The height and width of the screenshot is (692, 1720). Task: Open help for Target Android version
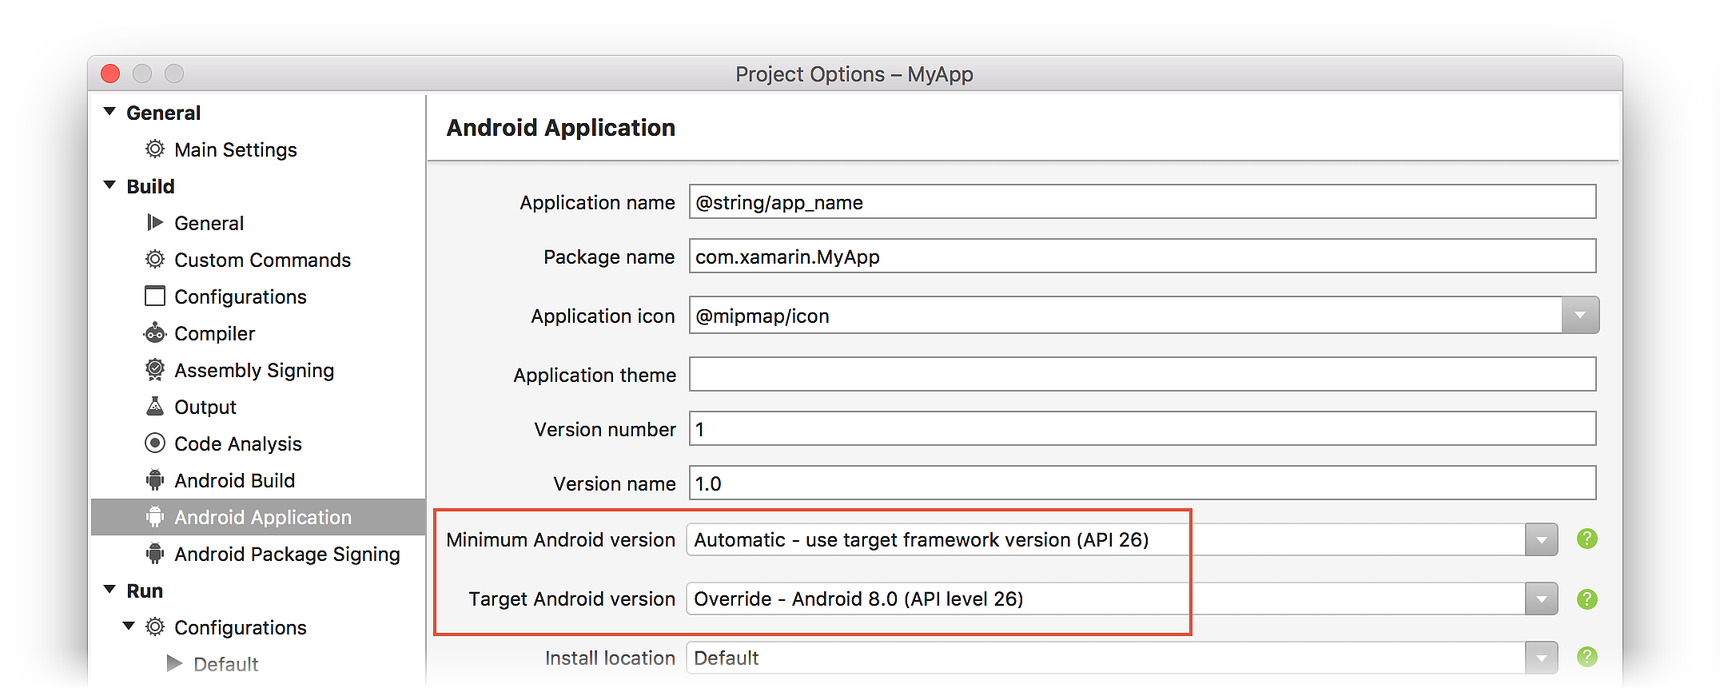pyautogui.click(x=1586, y=599)
